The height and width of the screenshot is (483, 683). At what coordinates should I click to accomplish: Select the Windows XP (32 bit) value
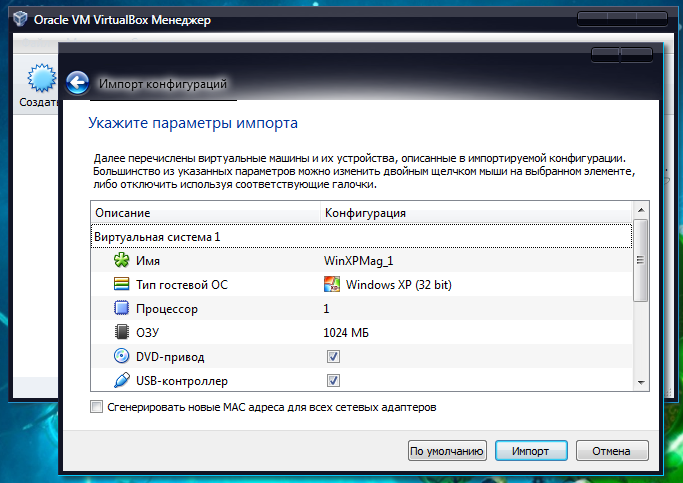click(399, 285)
